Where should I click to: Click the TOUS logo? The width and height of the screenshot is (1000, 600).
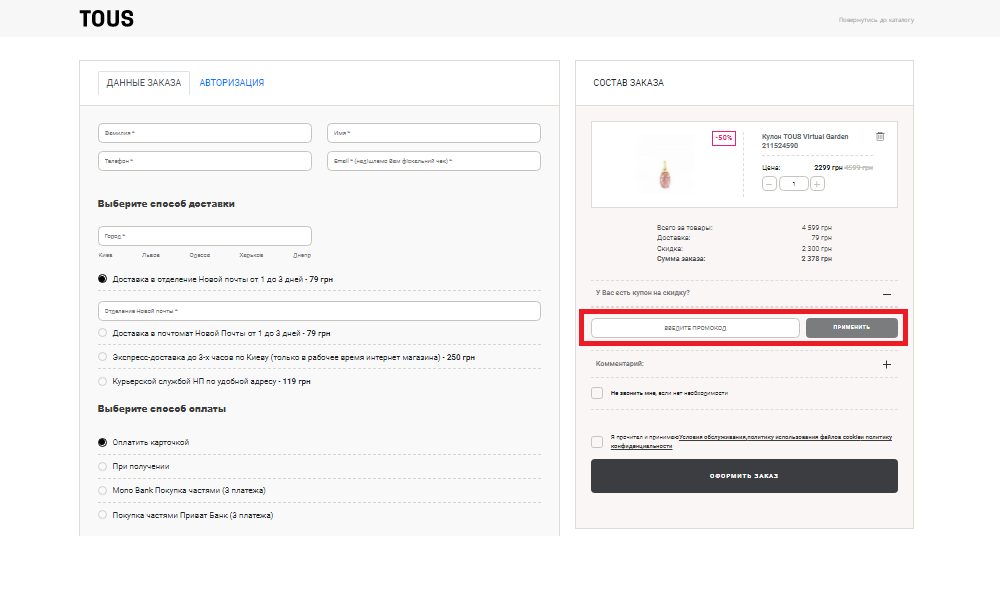106,19
